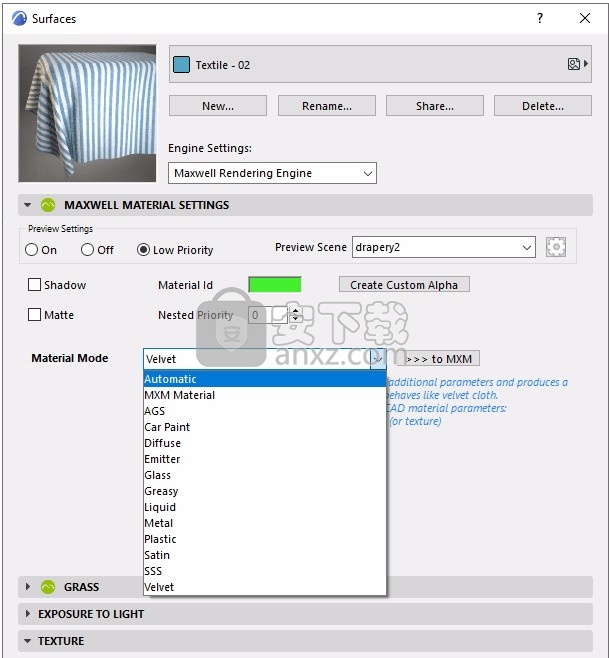Pick Satin in the mode list
609x658 pixels.
(x=264, y=555)
